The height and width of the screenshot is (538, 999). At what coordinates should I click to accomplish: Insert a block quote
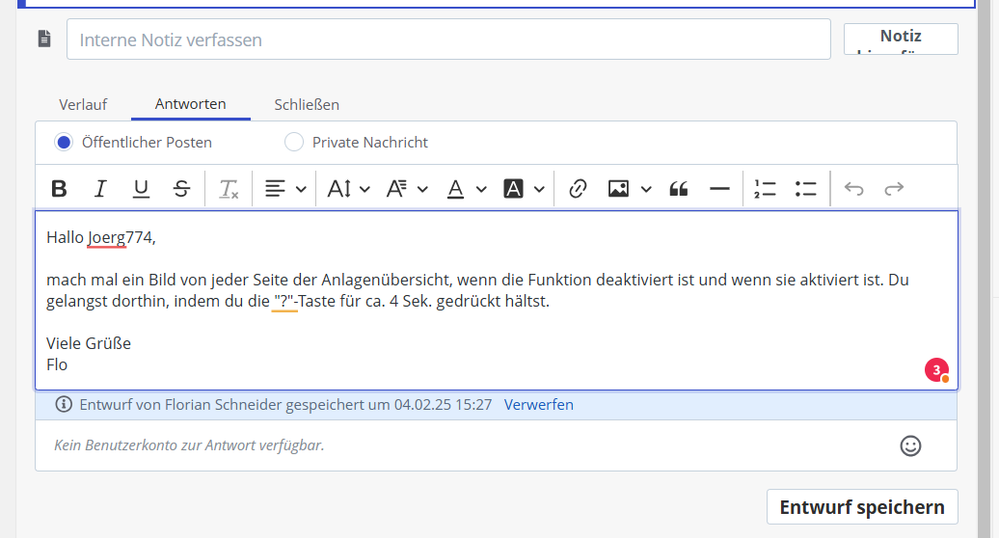[679, 189]
